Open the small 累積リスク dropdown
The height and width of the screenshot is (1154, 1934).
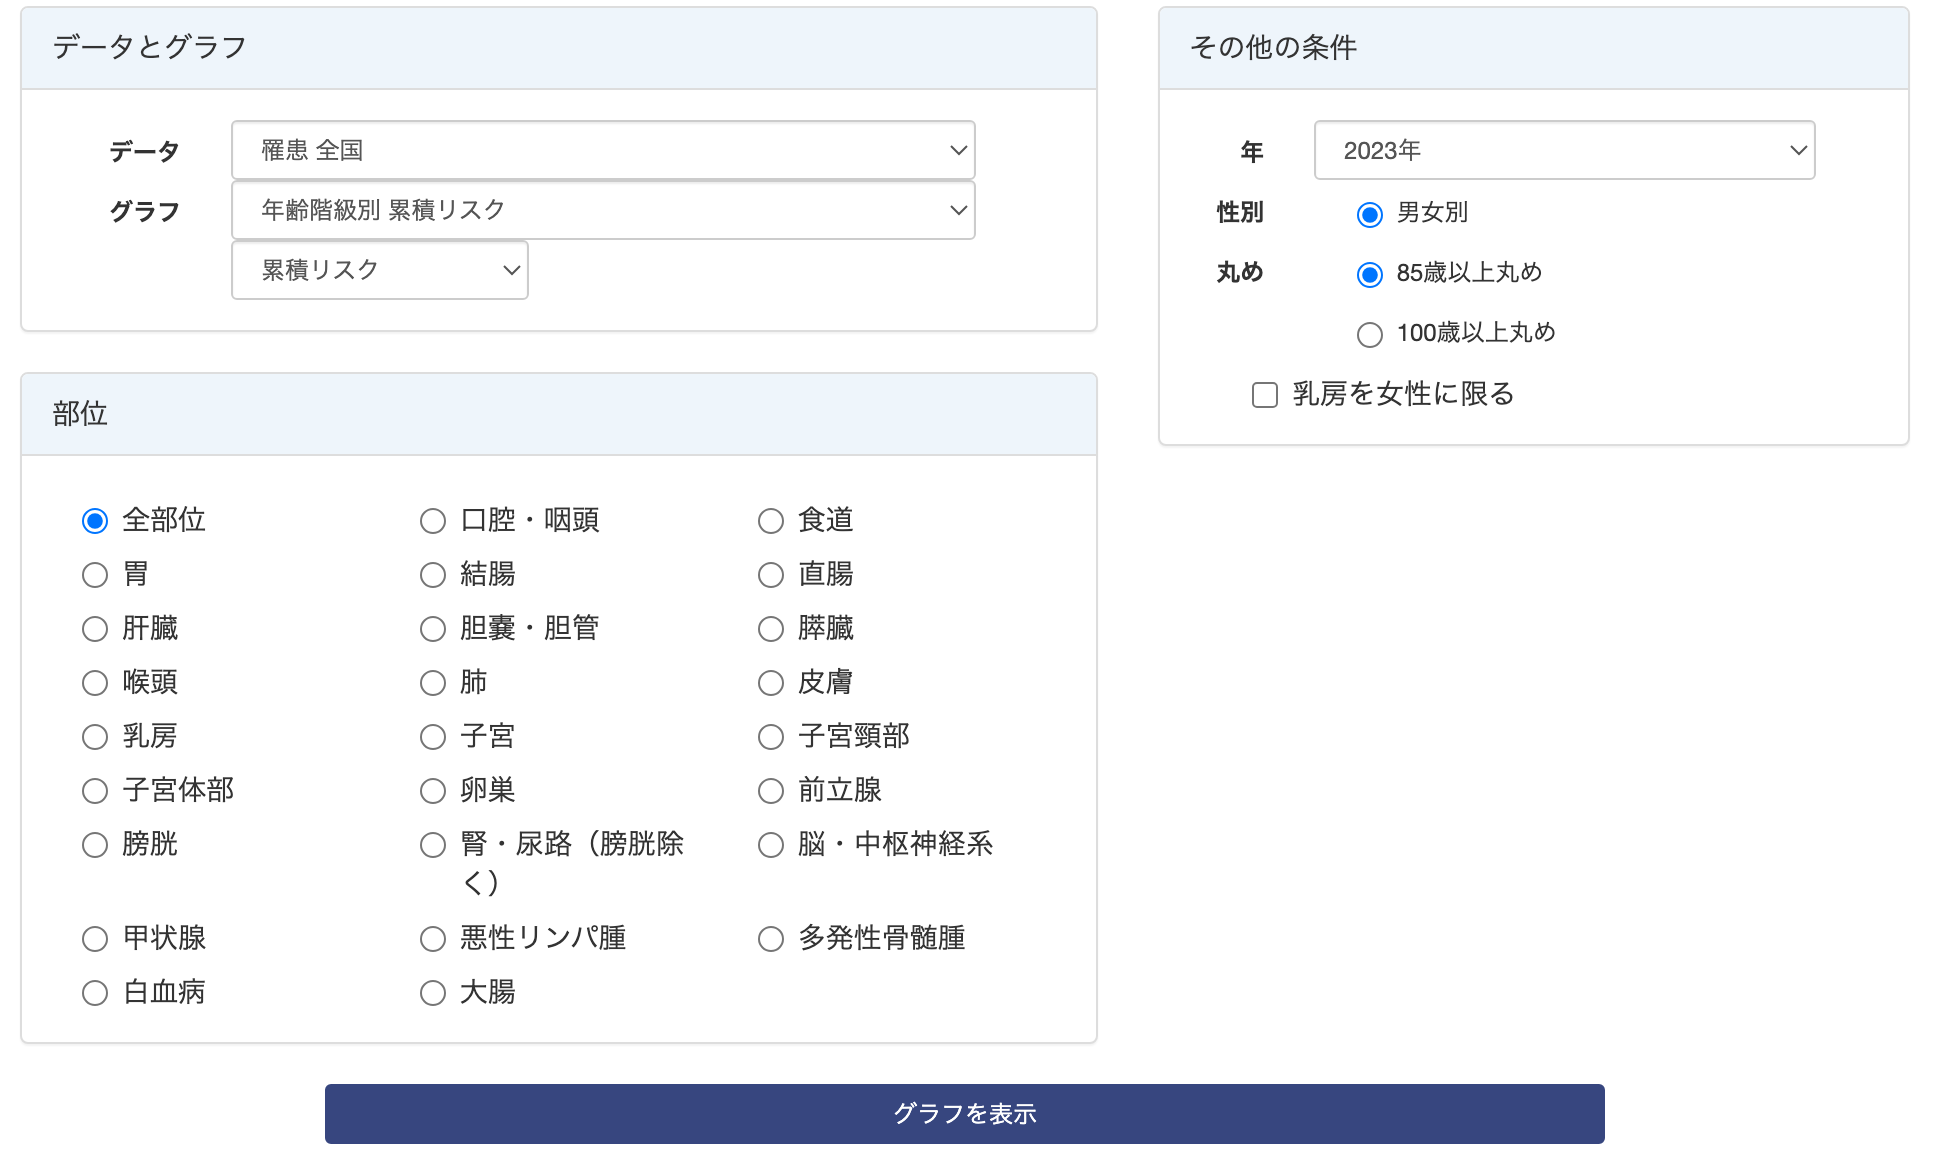pos(380,270)
